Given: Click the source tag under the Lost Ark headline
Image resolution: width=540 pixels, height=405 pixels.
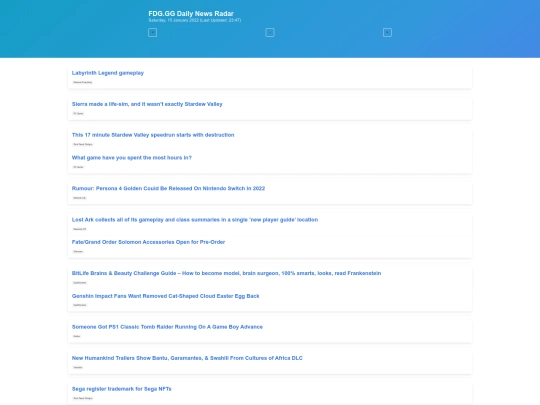Looking at the screenshot, I should pos(80,229).
